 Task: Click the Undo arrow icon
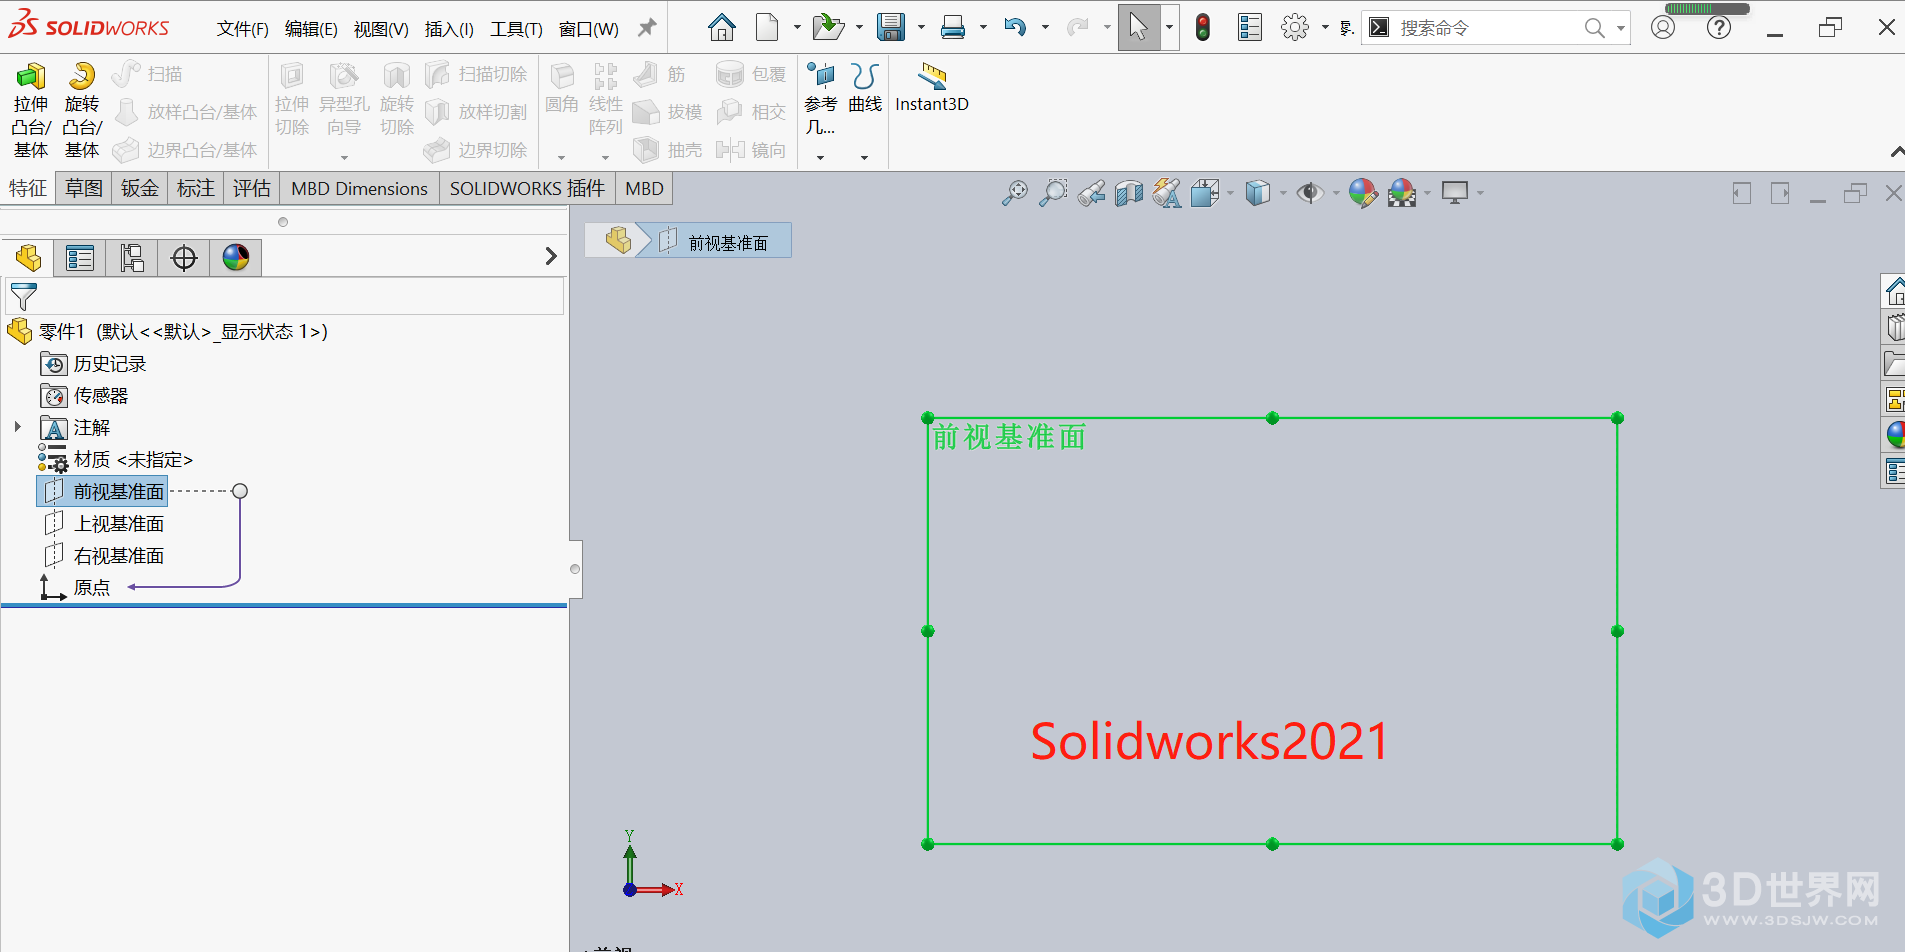1015,27
